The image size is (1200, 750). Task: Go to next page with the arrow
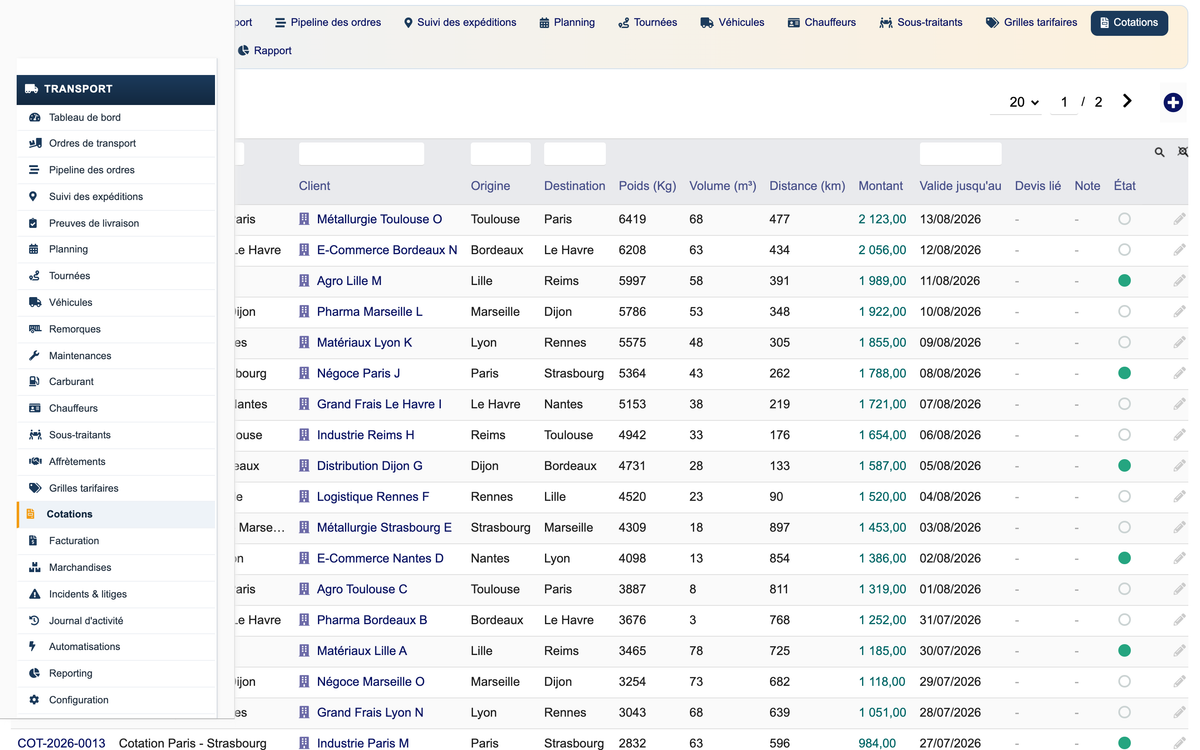[x=1127, y=101]
